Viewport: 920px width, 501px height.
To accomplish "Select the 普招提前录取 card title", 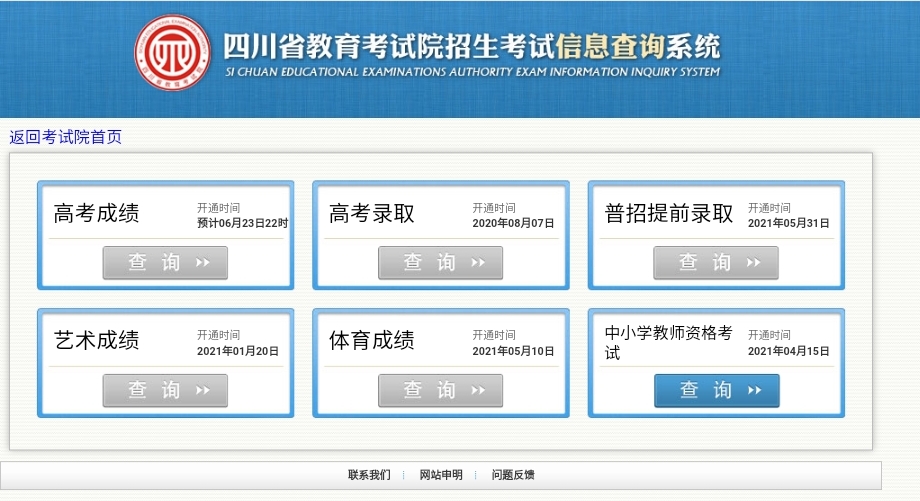I will (668, 213).
